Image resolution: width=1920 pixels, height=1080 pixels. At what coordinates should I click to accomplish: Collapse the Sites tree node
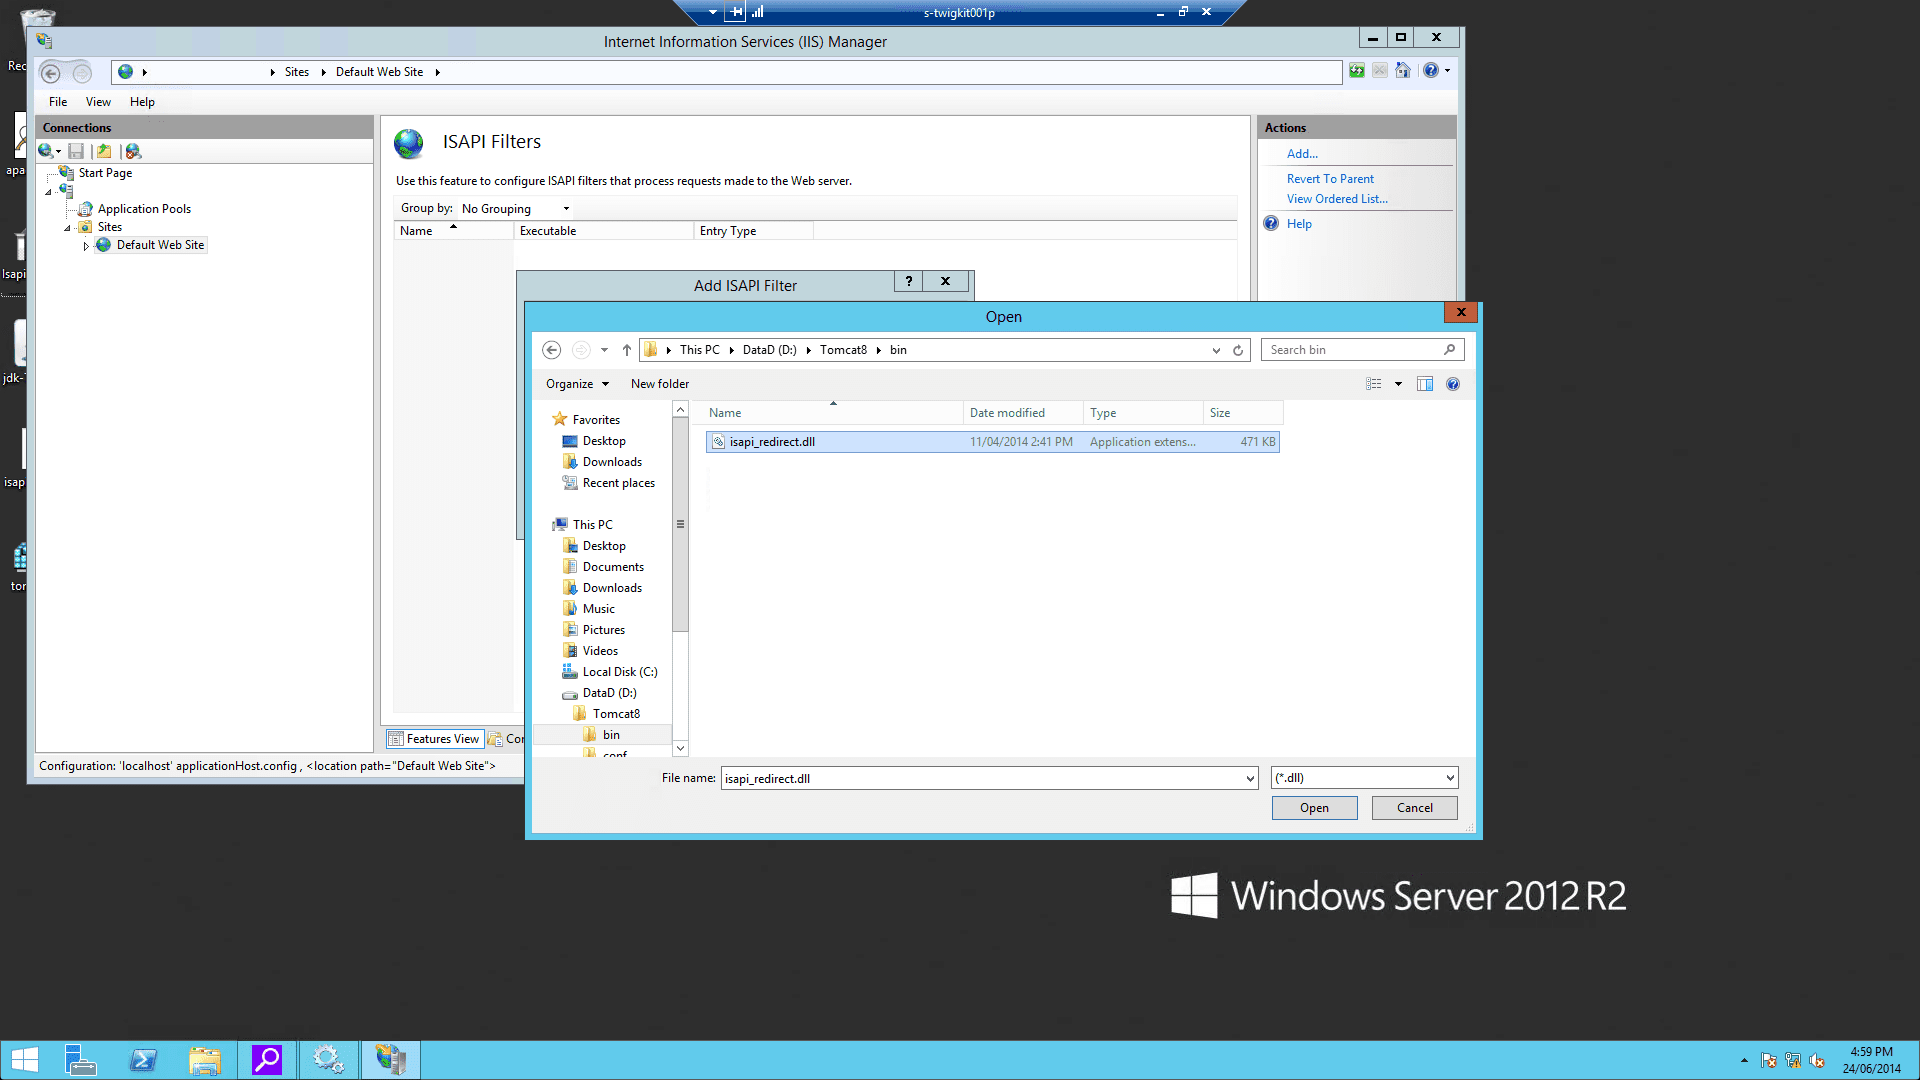pyautogui.click(x=68, y=228)
